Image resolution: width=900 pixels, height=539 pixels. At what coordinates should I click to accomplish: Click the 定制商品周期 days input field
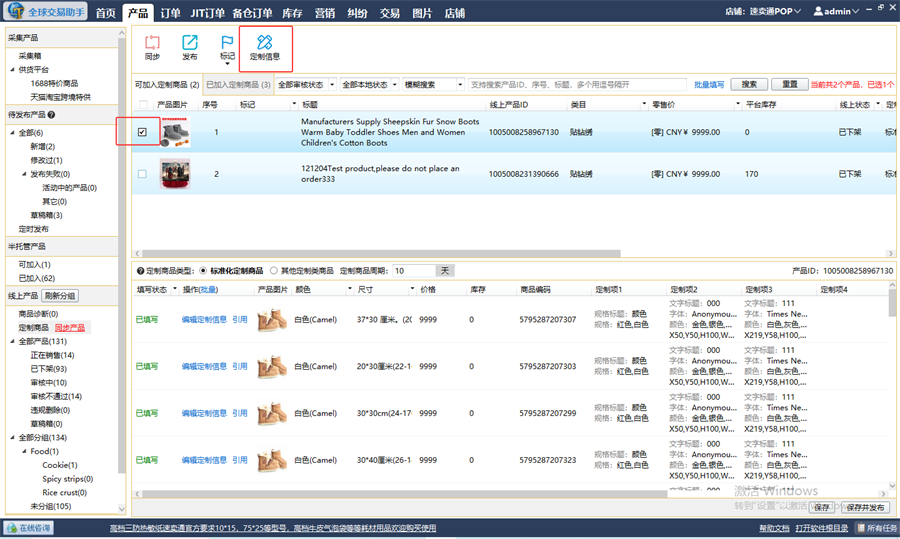pos(414,271)
